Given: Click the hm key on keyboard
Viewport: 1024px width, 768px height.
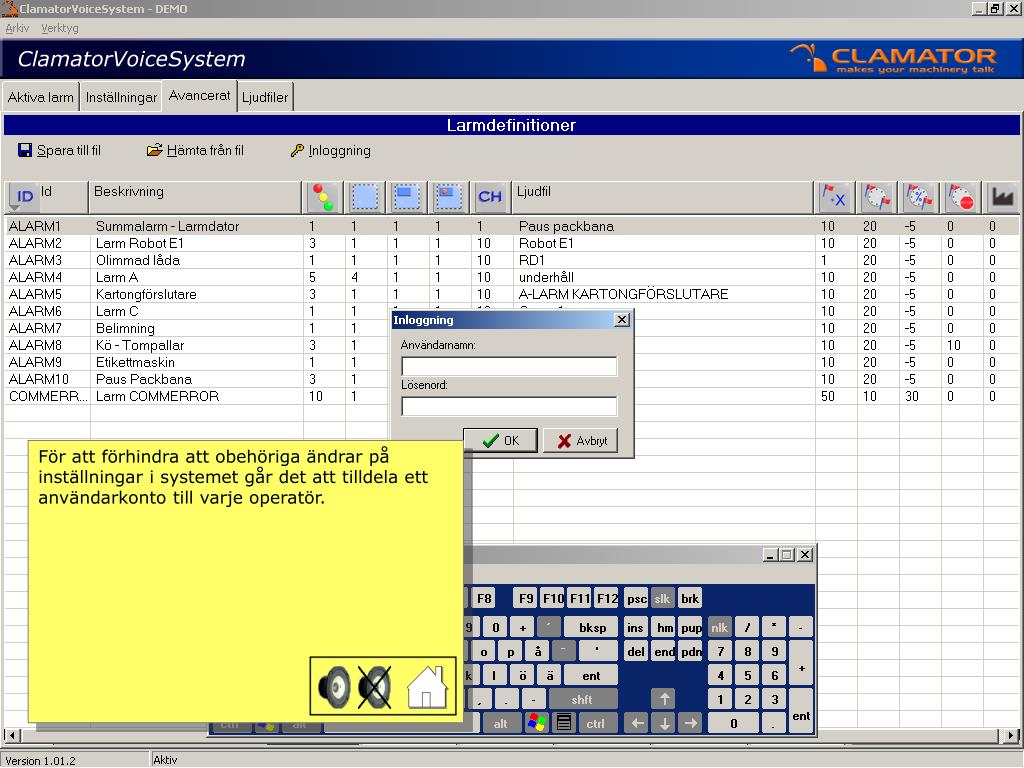Looking at the screenshot, I should tap(665, 628).
